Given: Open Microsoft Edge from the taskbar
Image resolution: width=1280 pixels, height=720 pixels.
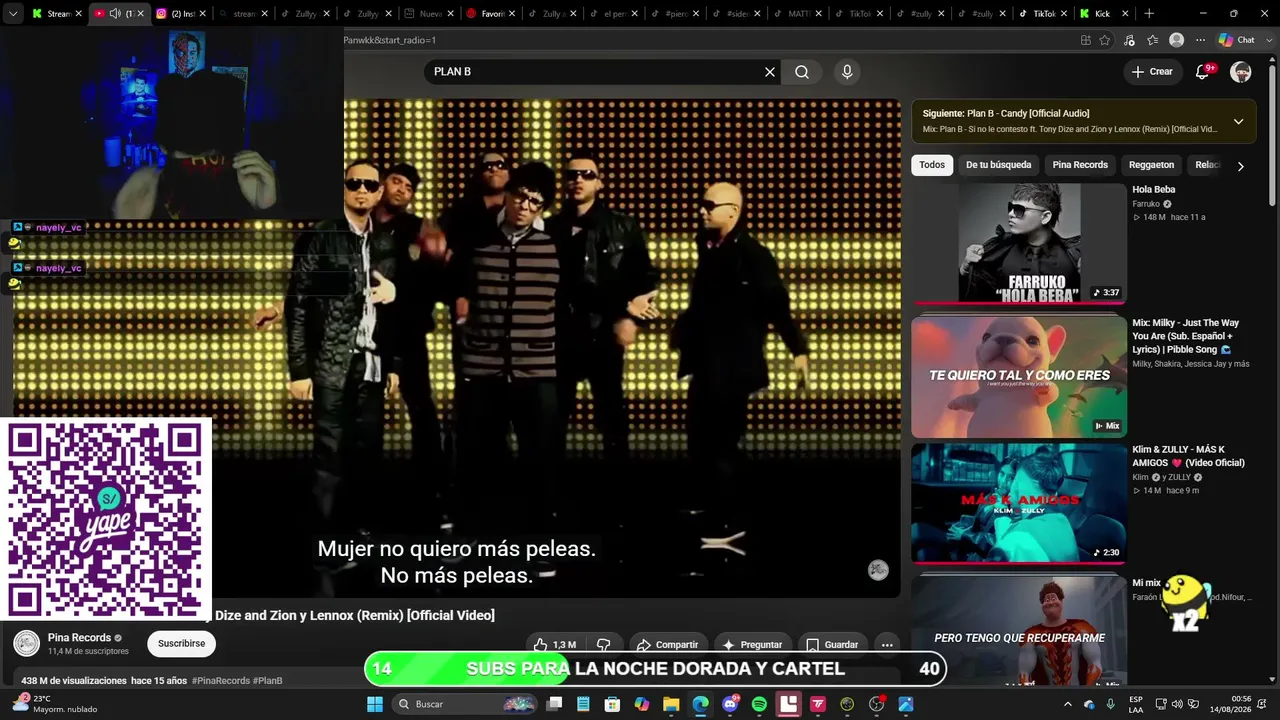Looking at the screenshot, I should tap(701, 704).
